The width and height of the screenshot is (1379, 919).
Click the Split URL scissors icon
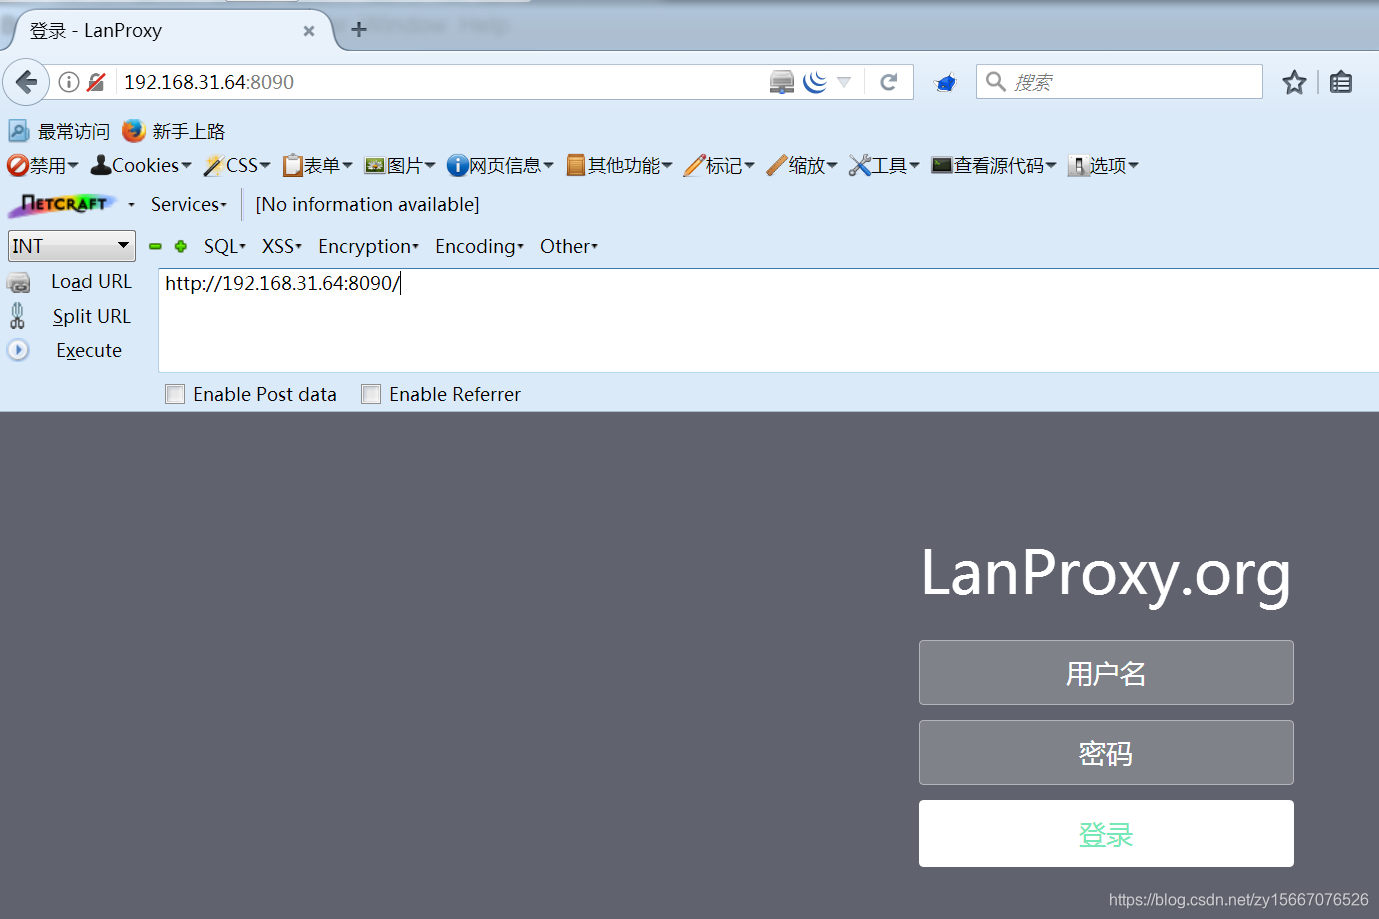coord(17,316)
